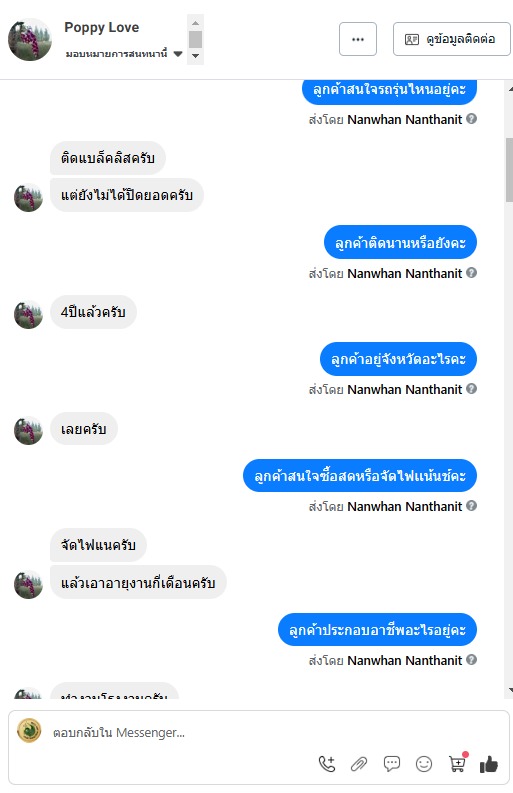Screen dimensions: 513x793
Task: Open the three-dots more options button
Action: pos(358,39)
